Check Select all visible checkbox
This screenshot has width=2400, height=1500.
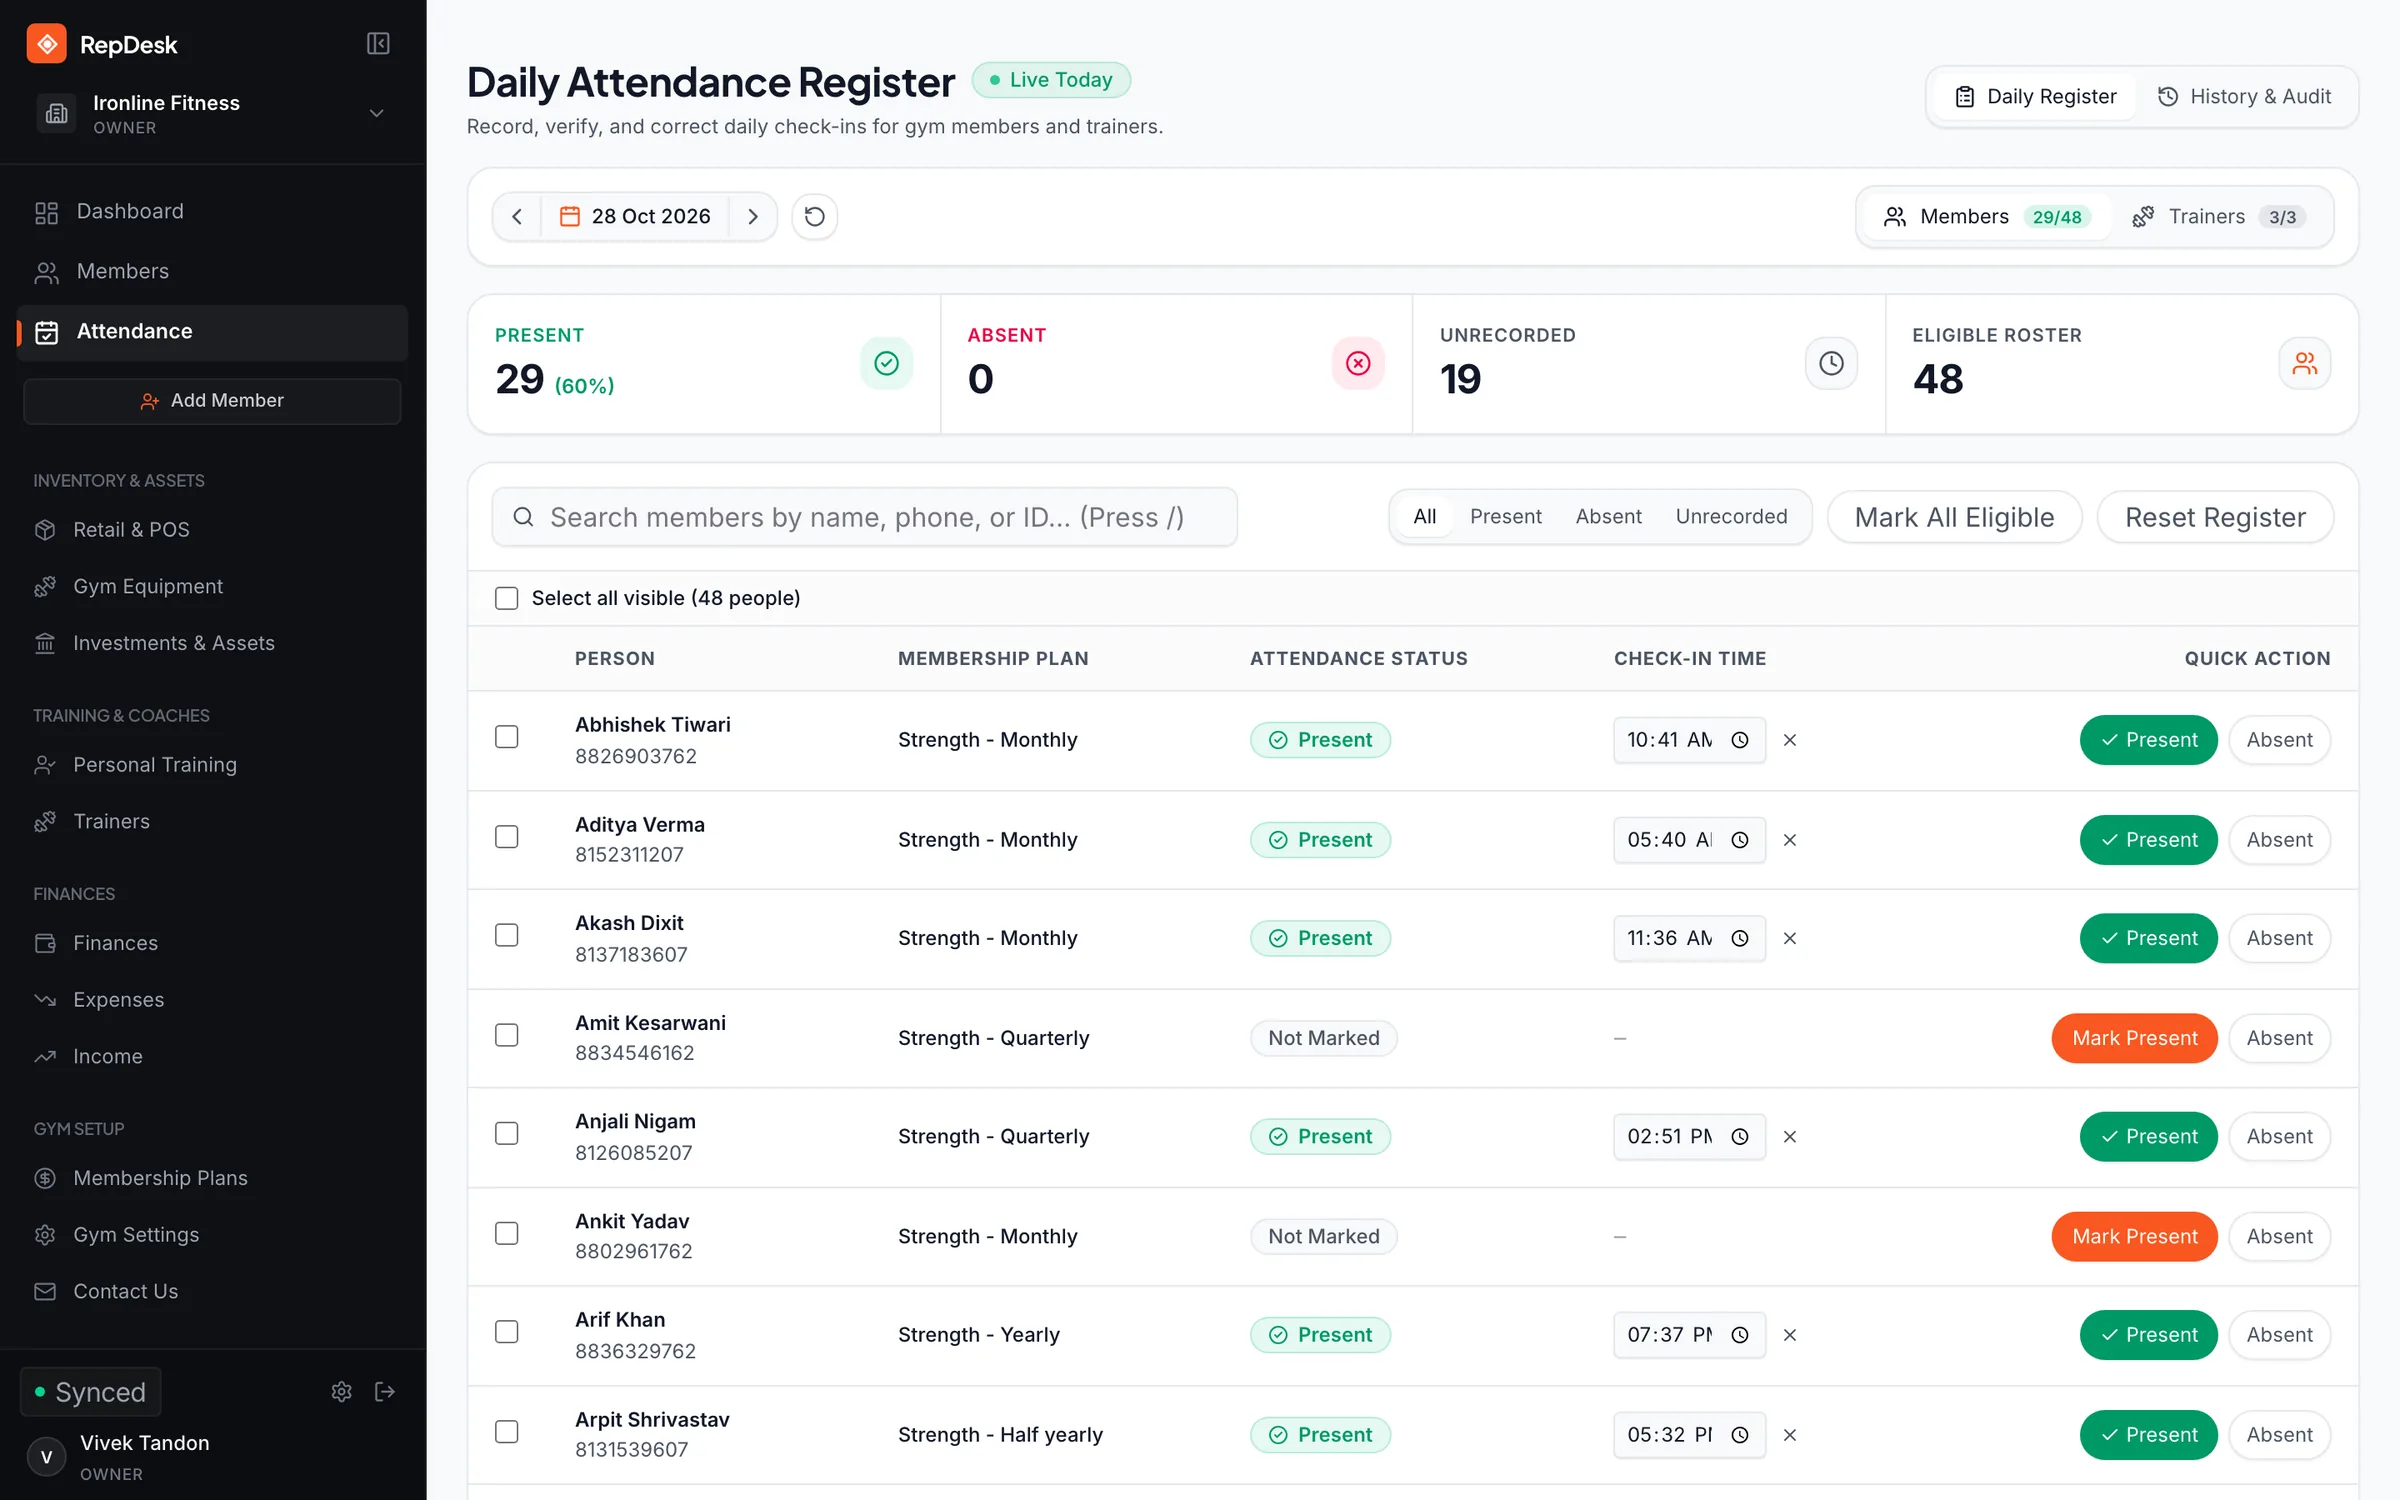click(x=507, y=598)
